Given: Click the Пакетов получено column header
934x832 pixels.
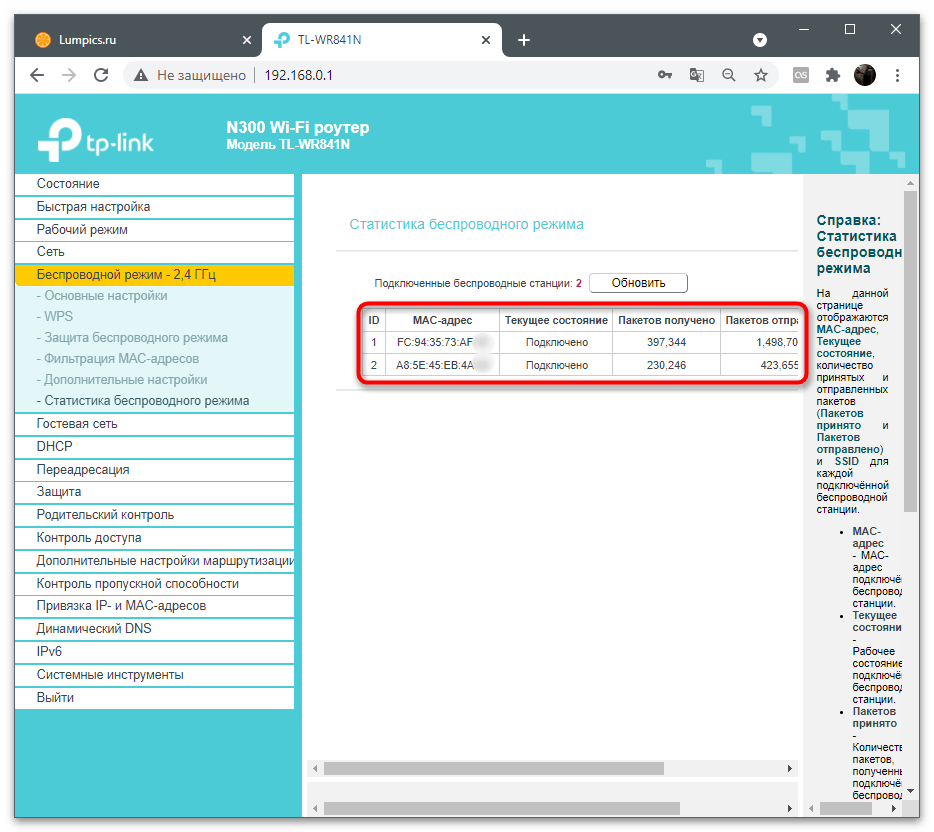Looking at the screenshot, I should pyautogui.click(x=666, y=320).
